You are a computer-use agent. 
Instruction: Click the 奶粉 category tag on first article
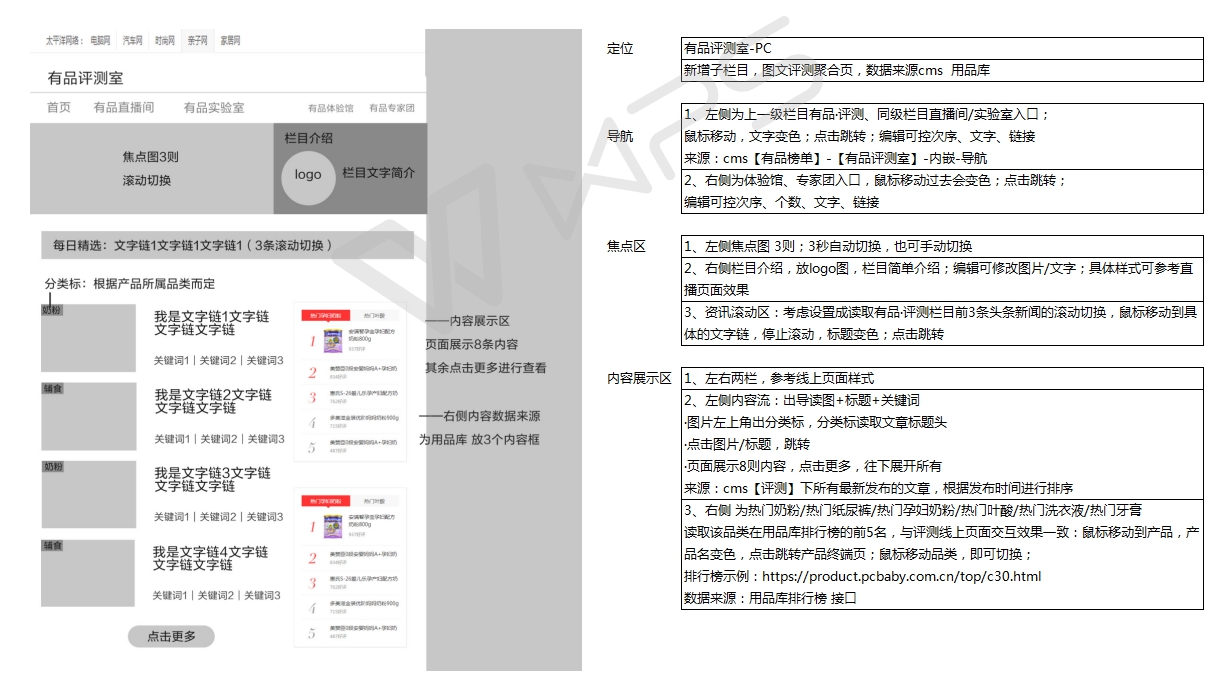click(52, 310)
